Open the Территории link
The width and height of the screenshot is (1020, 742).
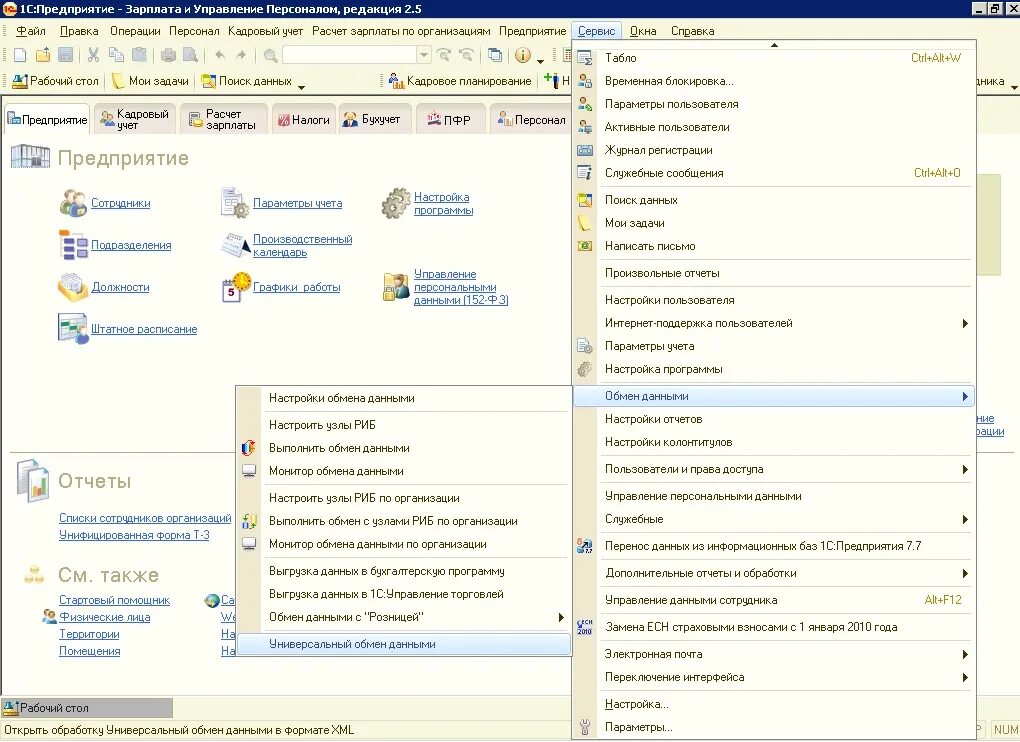(89, 633)
